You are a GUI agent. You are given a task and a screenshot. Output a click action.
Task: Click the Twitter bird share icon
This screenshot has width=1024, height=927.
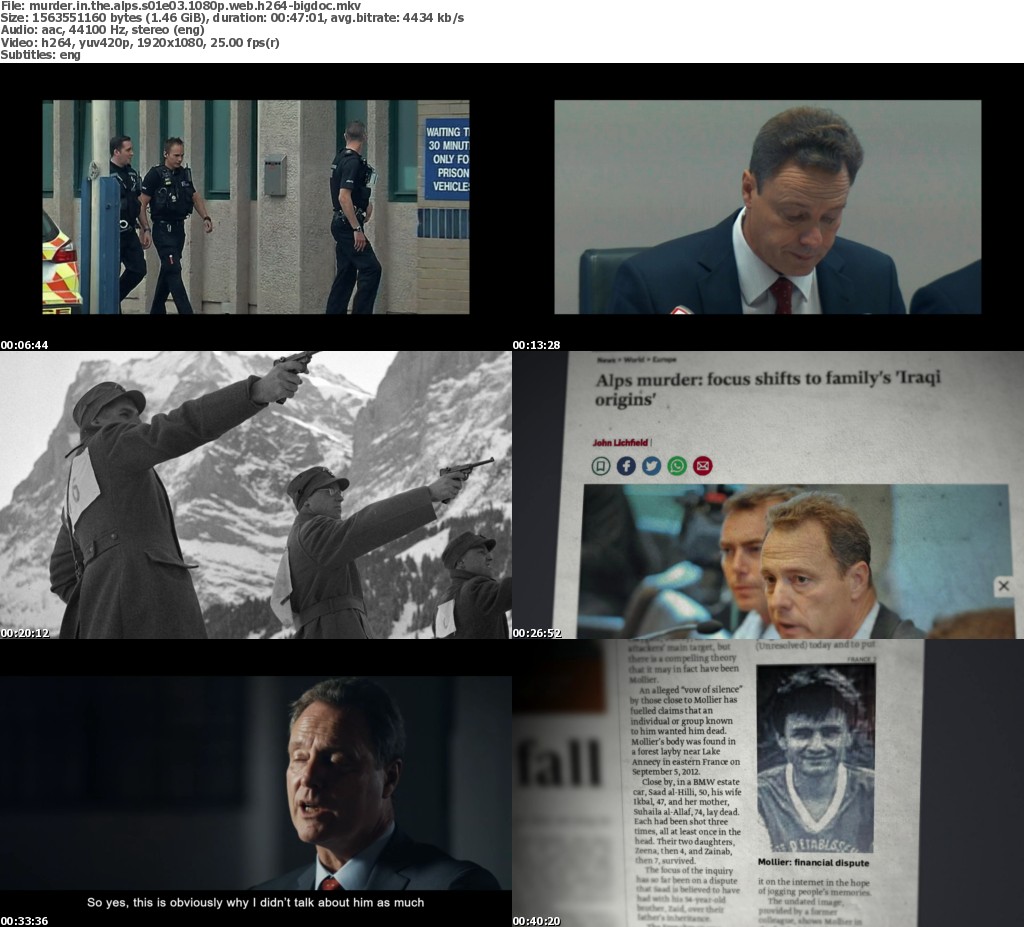(x=651, y=465)
